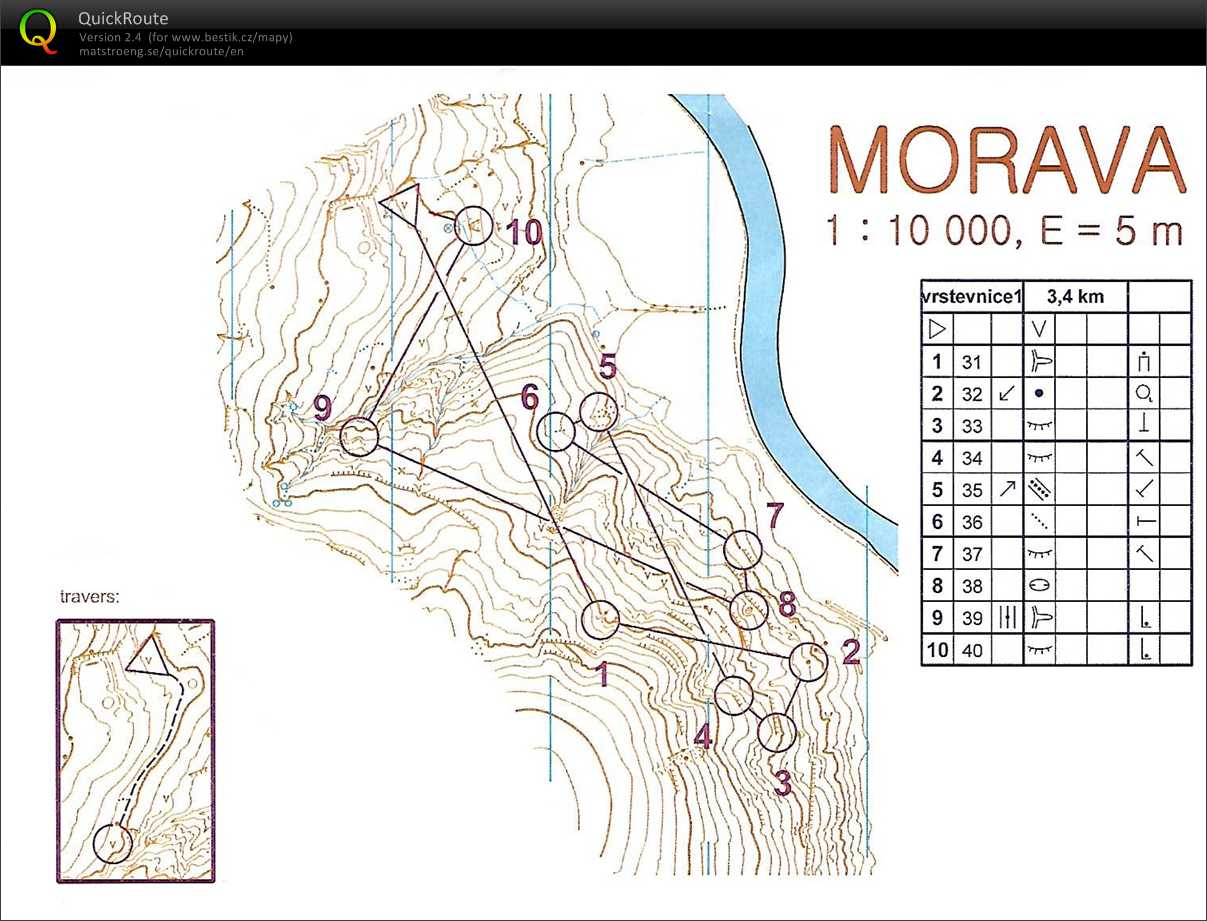Click control circle 5 on the map
Viewport: 1207px width, 921px height.
599,412
